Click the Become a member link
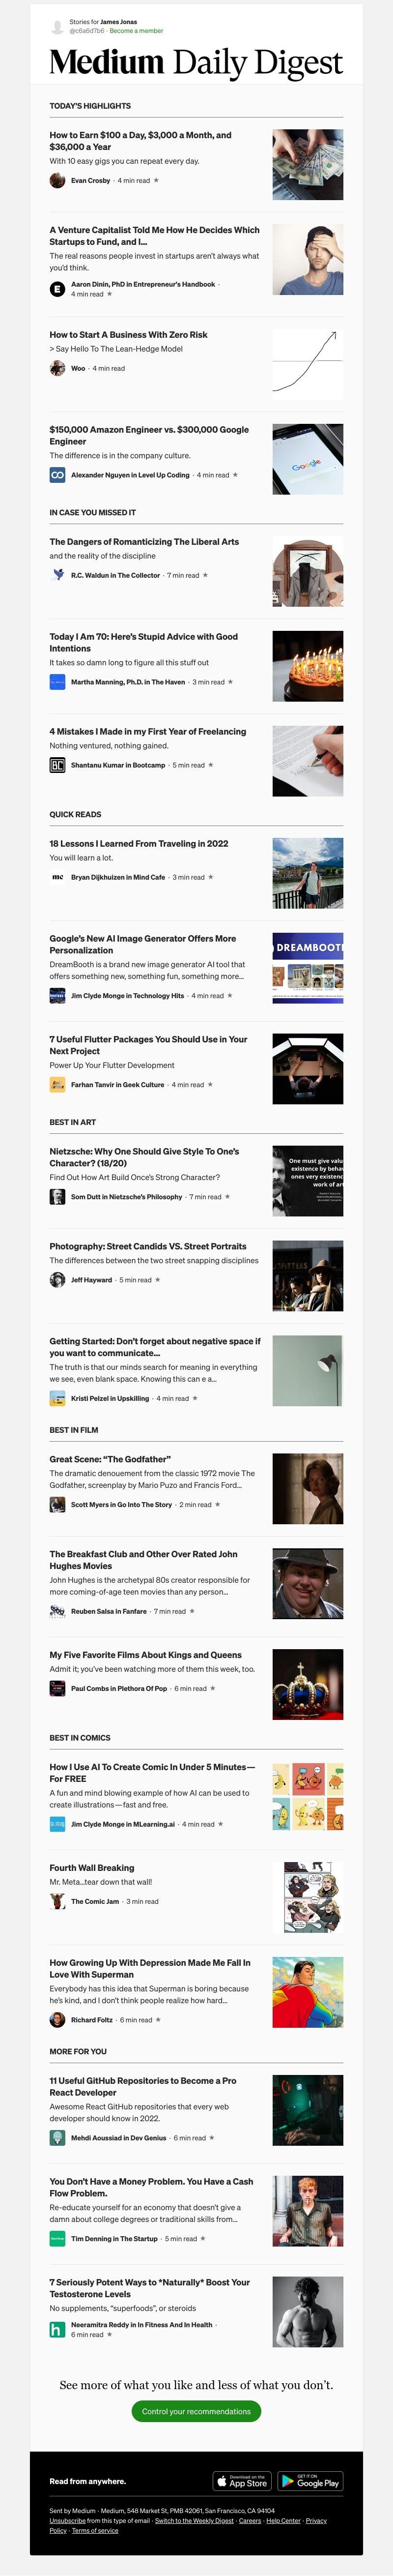The height and width of the screenshot is (2576, 393). pos(136,31)
